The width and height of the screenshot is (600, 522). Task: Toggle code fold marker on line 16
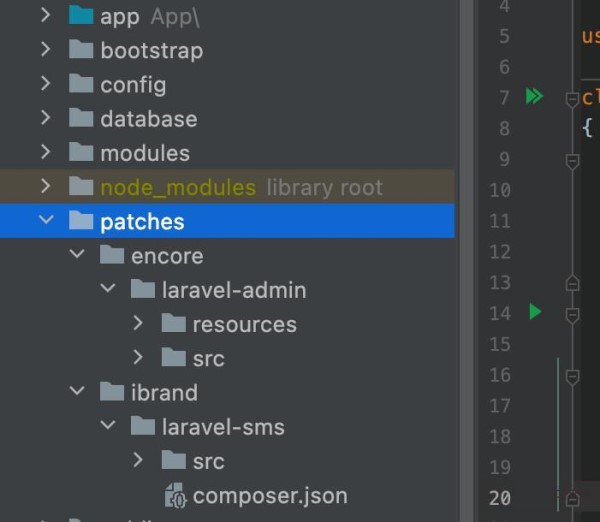tap(572, 377)
